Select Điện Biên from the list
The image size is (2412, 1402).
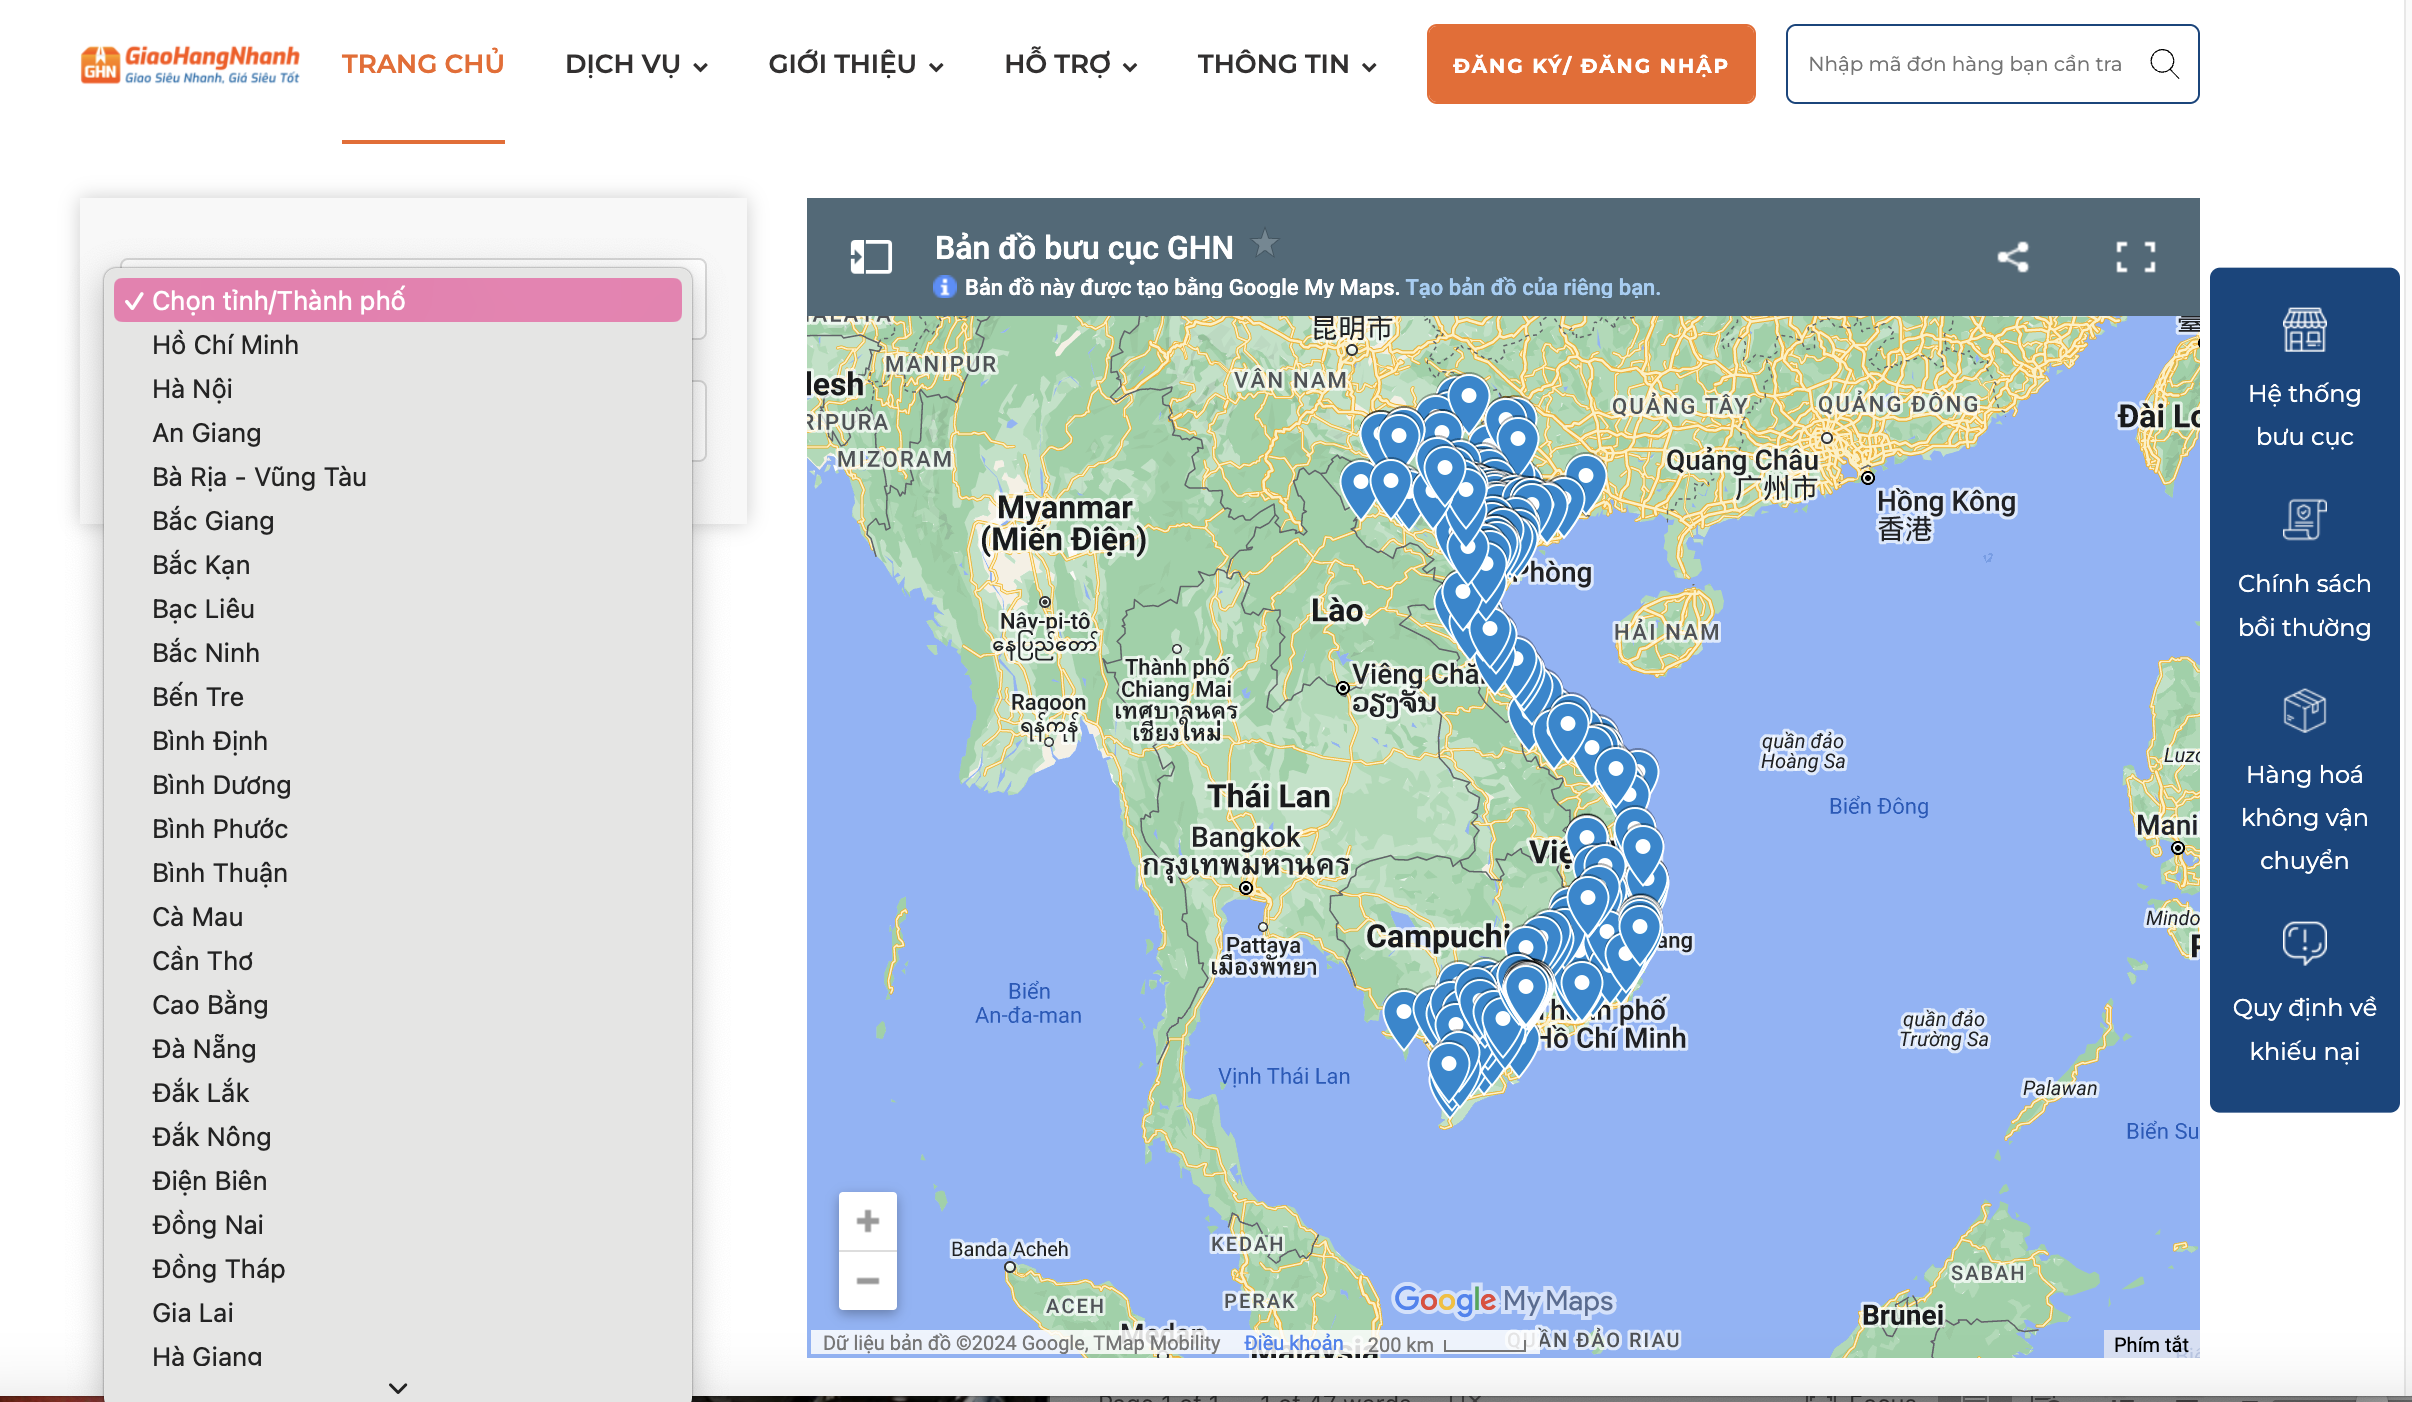(x=398, y=1181)
